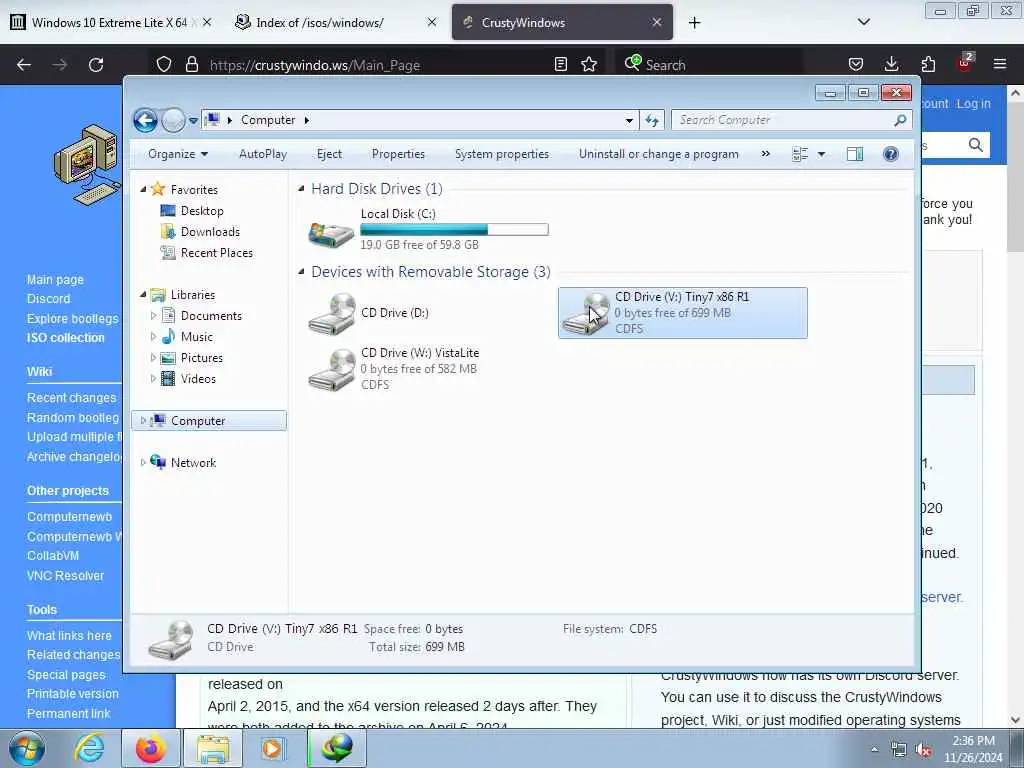Click the Firefox back button
Viewport: 1024px width, 768px height.
click(x=24, y=65)
